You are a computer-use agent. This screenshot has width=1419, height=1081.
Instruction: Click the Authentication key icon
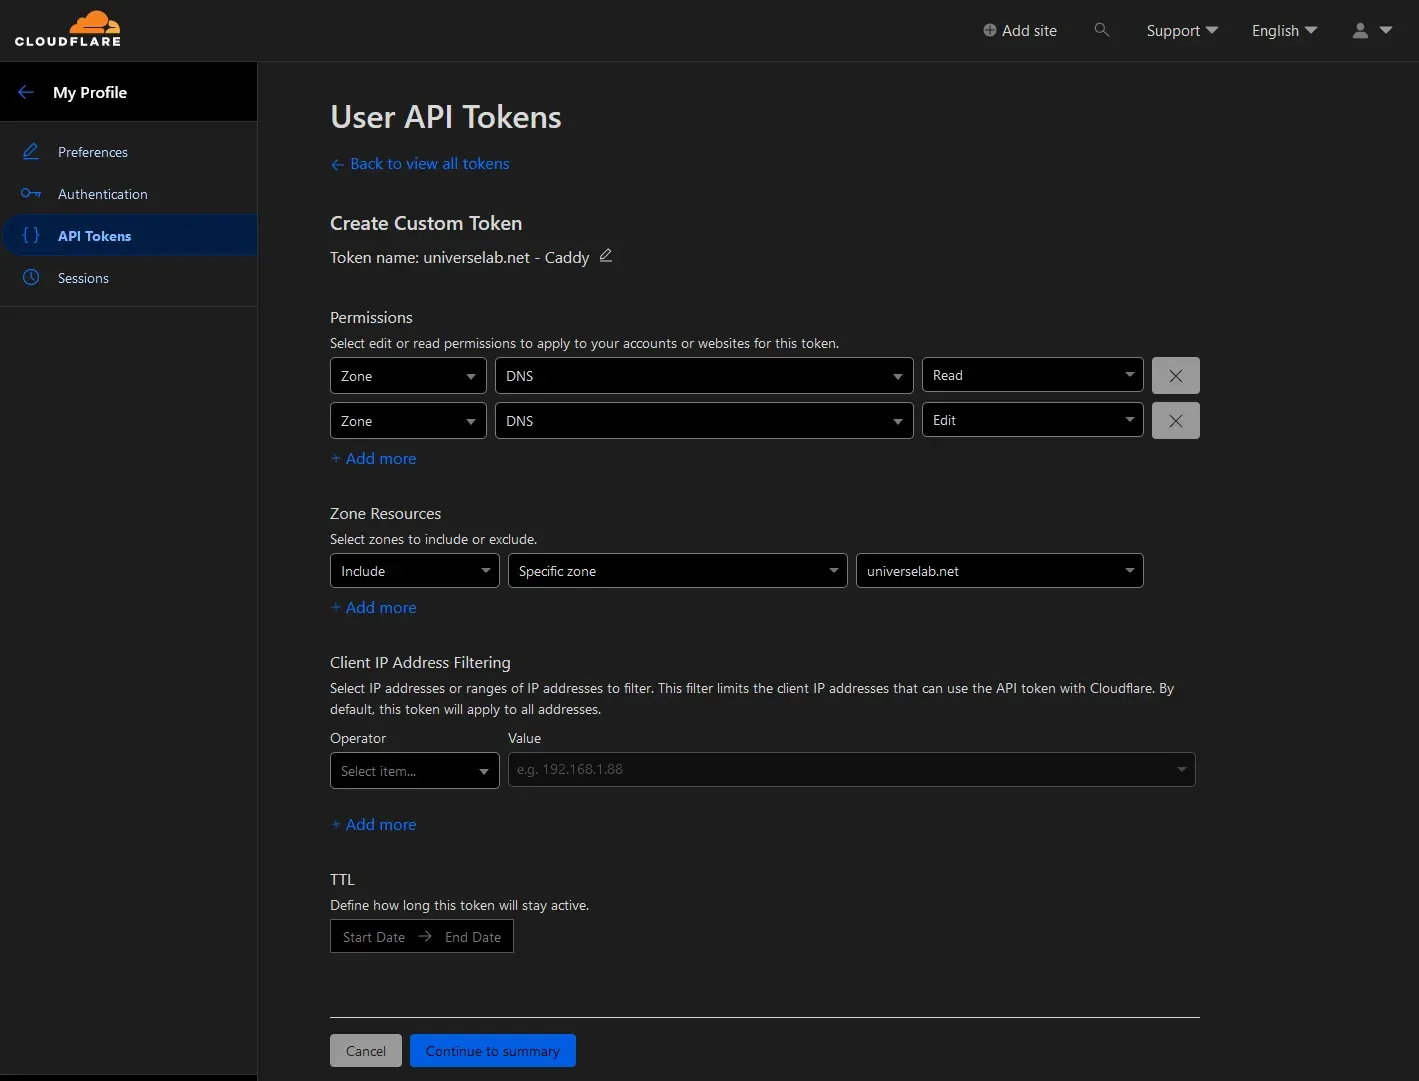31,193
